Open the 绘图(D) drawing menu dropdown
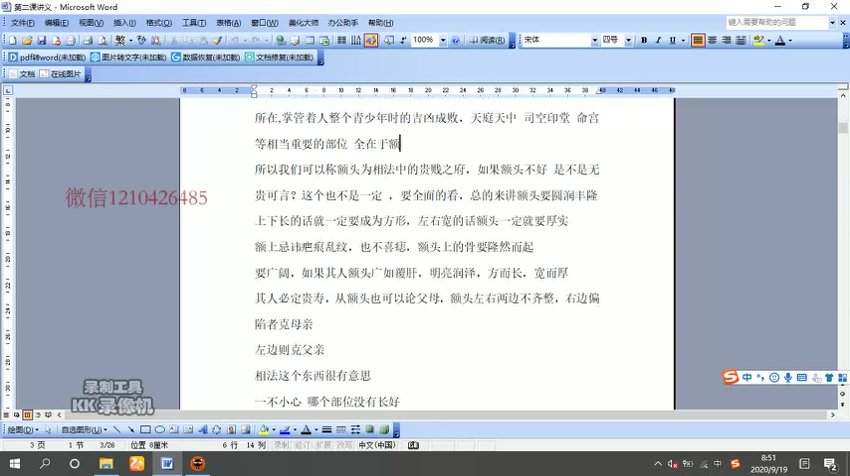 tap(22, 430)
